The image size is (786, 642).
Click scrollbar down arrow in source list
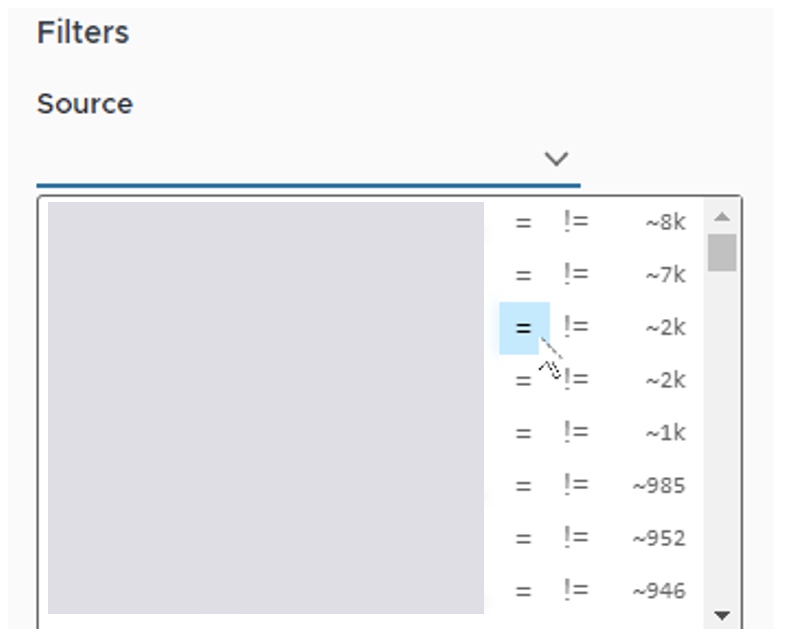[x=722, y=615]
